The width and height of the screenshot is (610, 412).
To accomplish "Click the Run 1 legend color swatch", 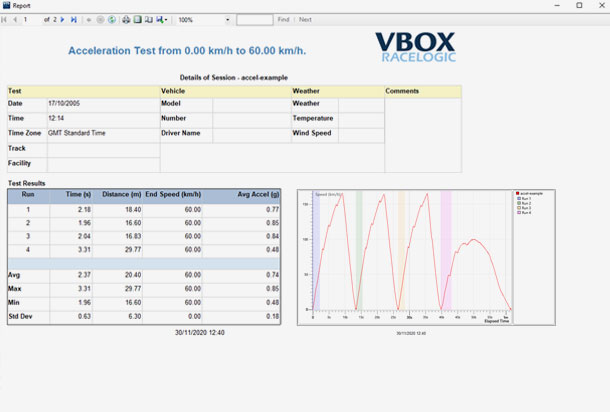I will coord(517,199).
